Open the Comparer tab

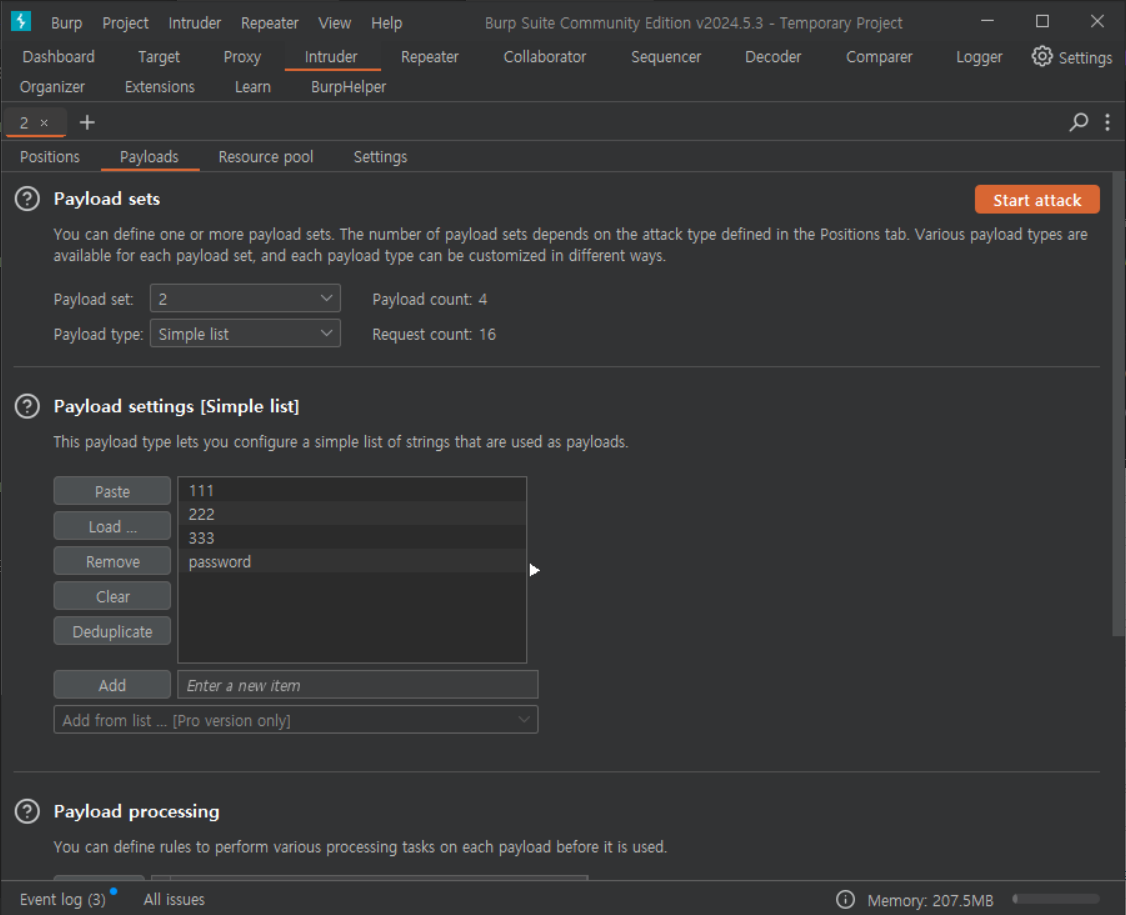pos(879,57)
